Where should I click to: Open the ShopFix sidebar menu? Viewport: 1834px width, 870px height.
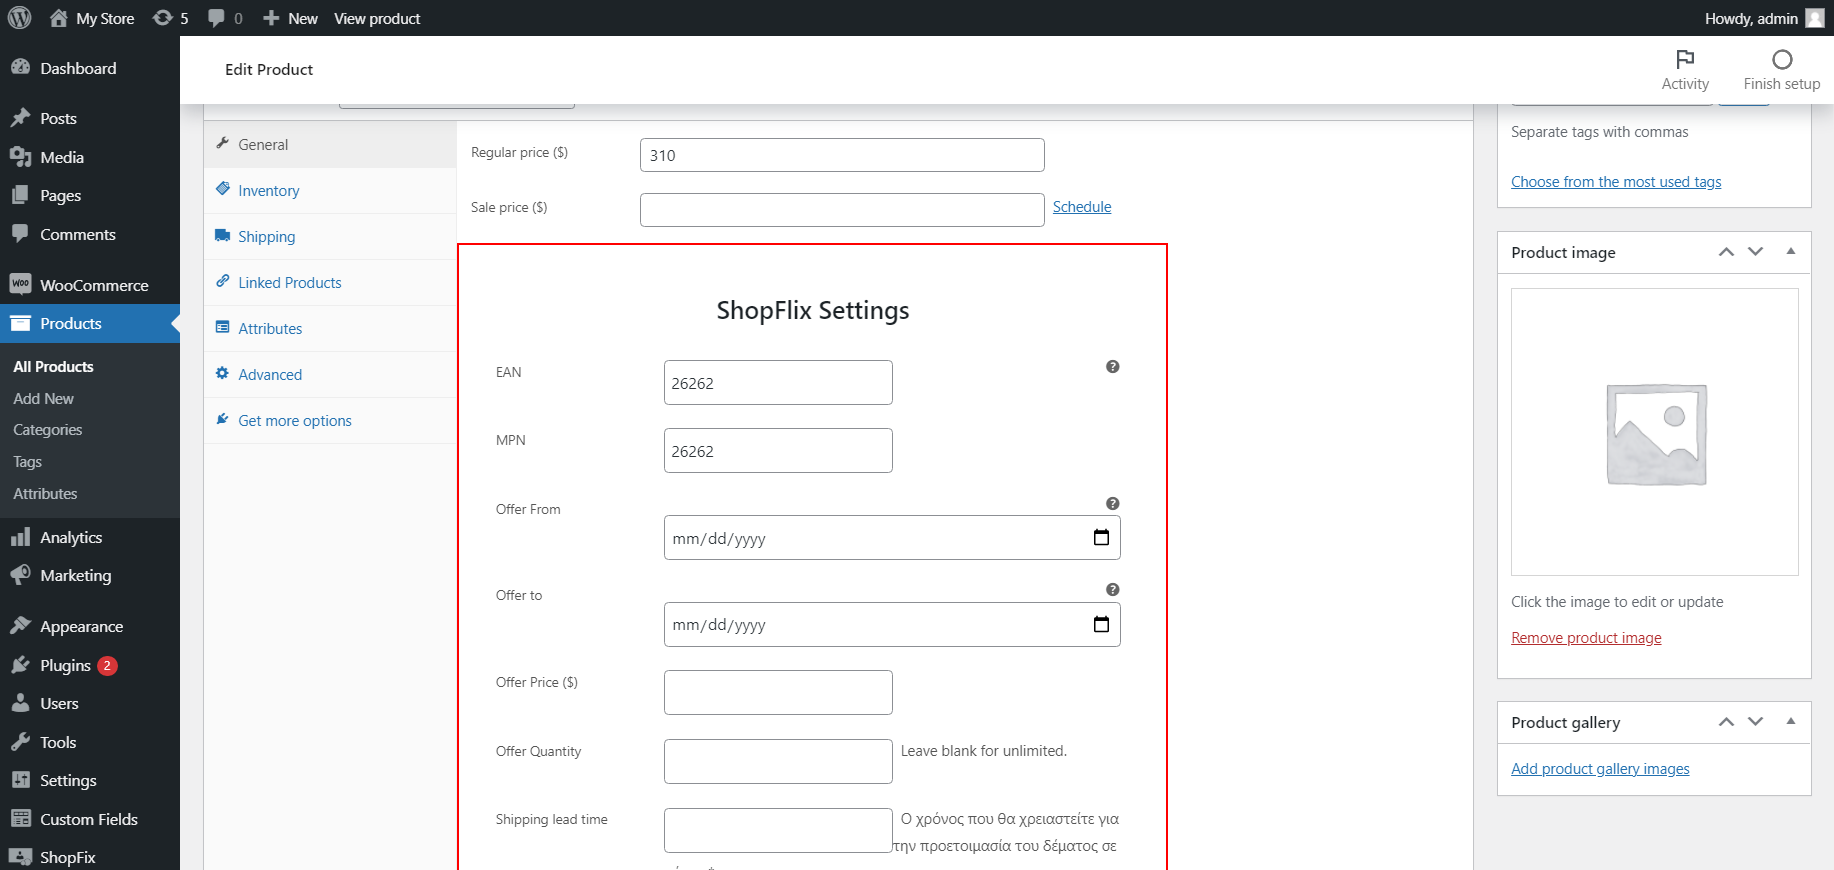(90, 857)
